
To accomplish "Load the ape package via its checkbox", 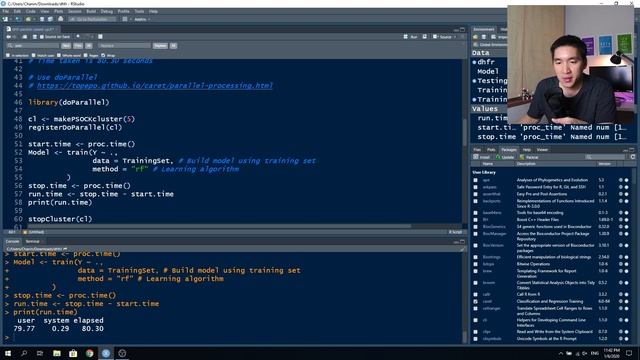I will [x=476, y=180].
